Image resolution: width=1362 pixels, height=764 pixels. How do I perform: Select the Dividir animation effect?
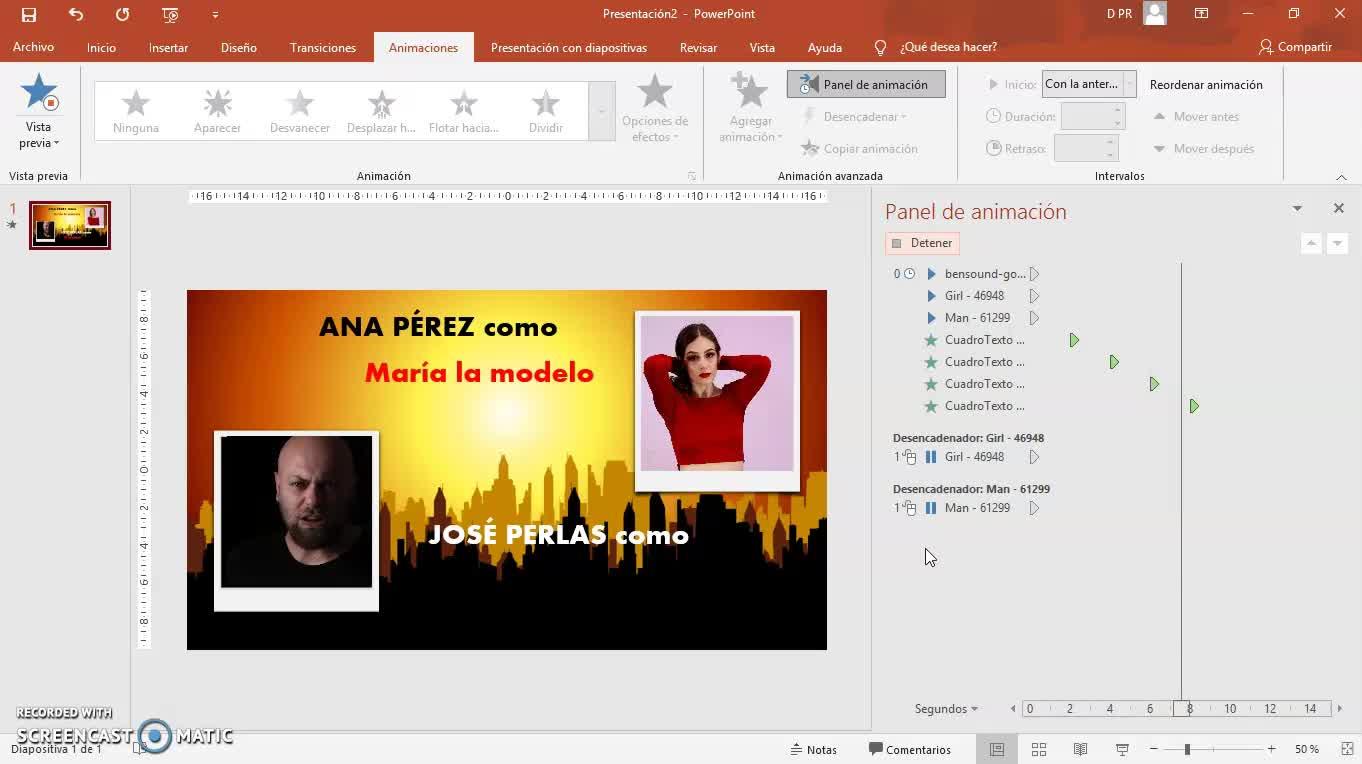tap(545, 110)
